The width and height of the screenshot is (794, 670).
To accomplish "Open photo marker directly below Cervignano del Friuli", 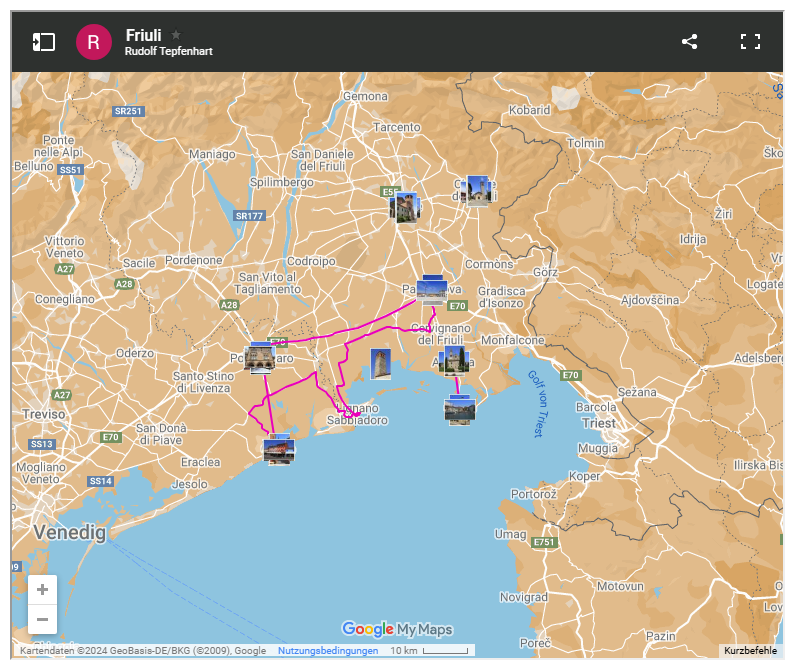I will (x=454, y=361).
